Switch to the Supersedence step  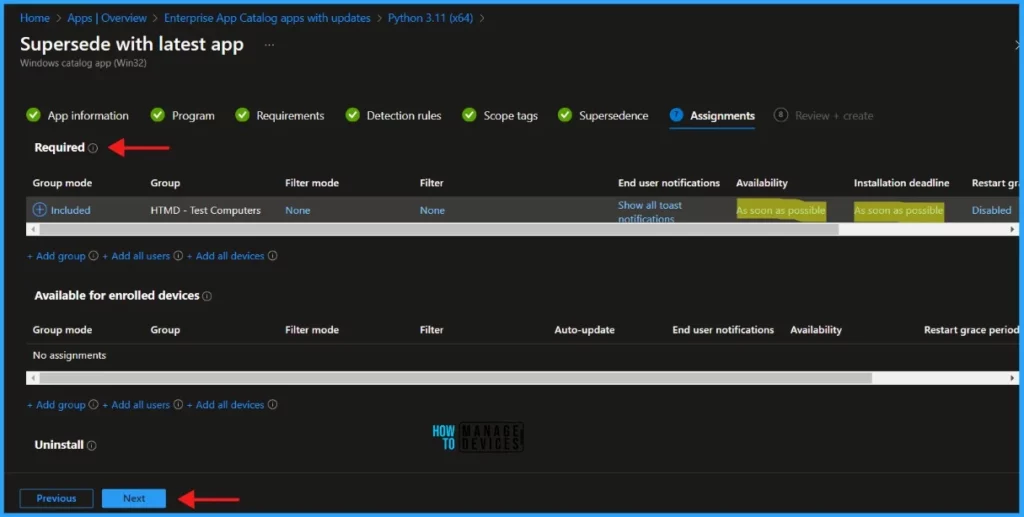tap(613, 116)
